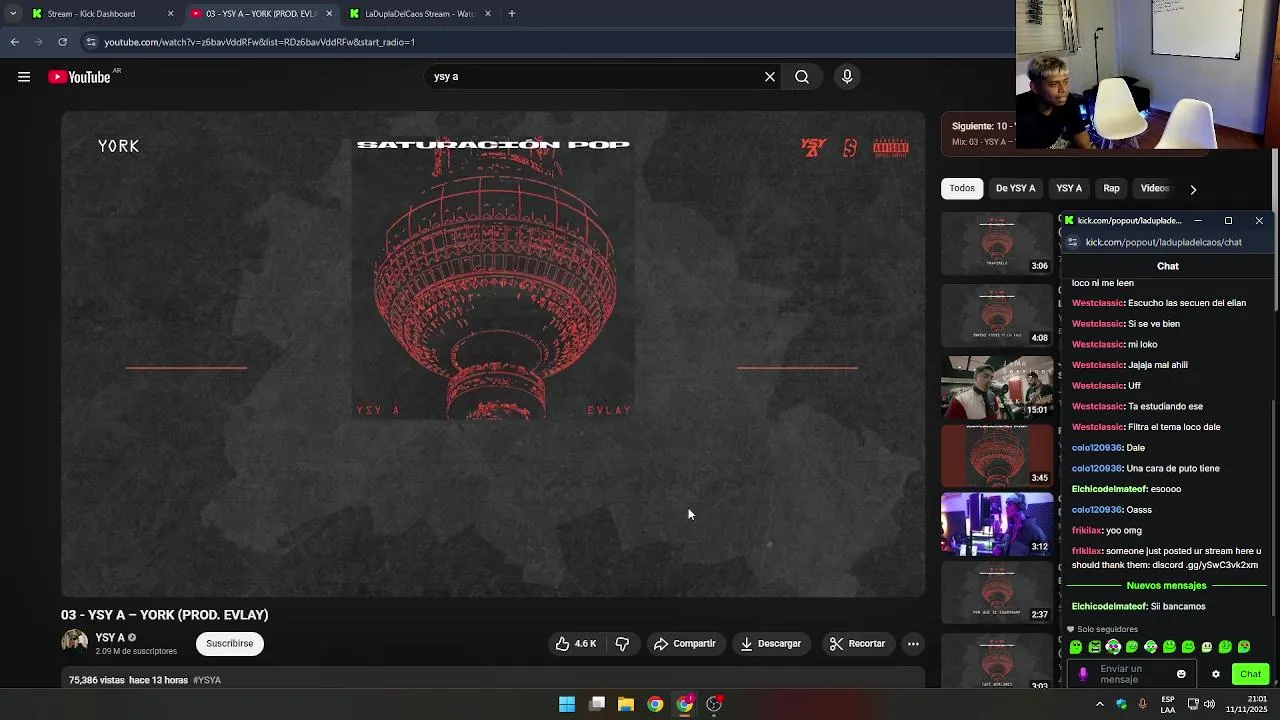Close the YSY A YORK browser tab

tap(329, 14)
